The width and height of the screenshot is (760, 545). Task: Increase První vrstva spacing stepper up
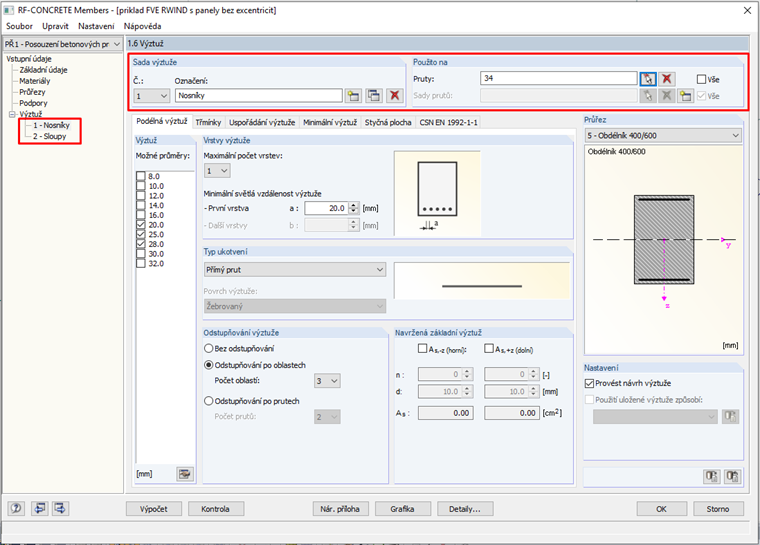354,205
